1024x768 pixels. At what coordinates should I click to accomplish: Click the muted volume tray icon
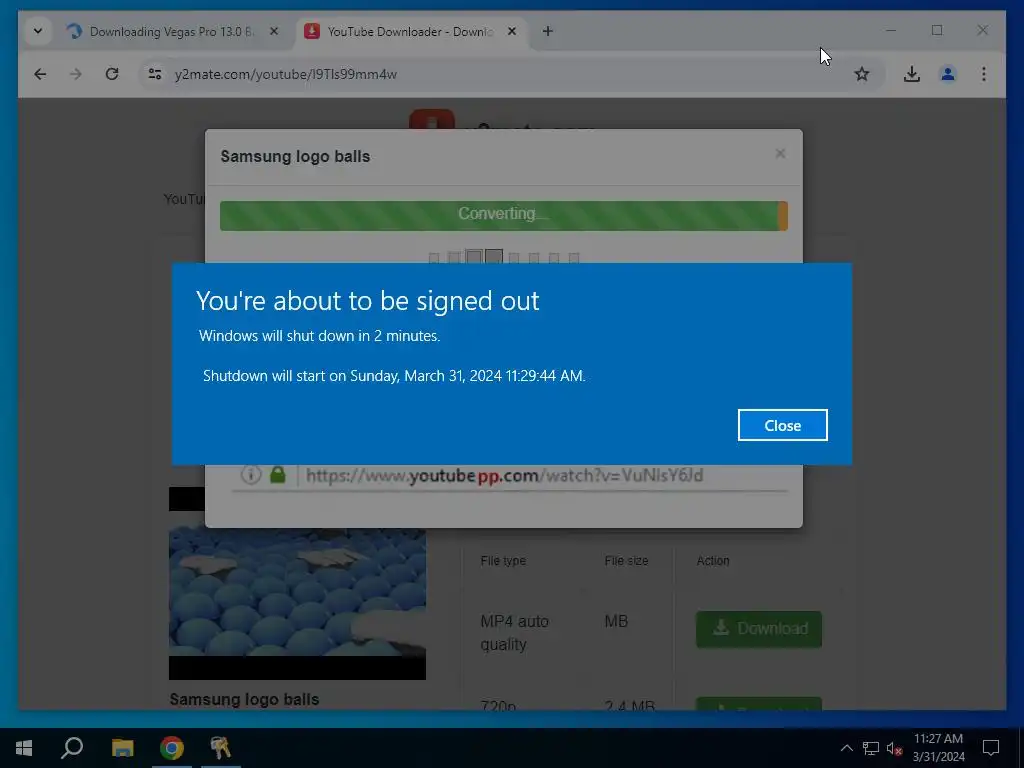894,748
